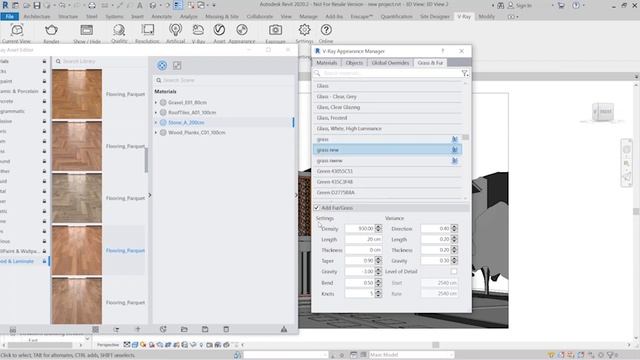Click the Save icon in quick access toolbar
This screenshot has height=360, width=640.
(x=37, y=5)
